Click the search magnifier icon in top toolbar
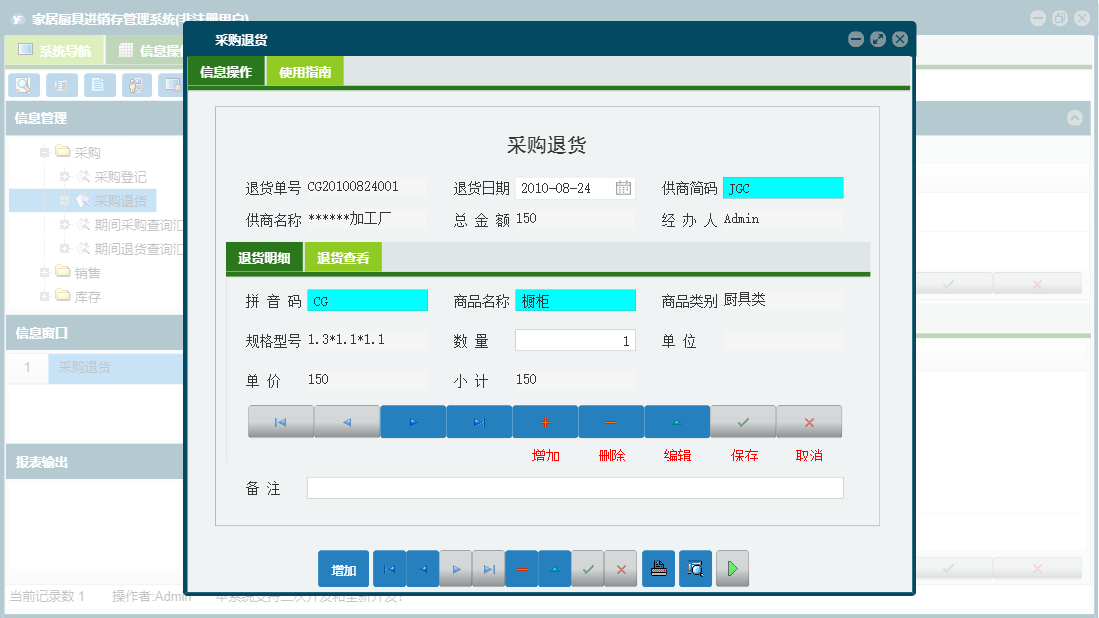The width and height of the screenshot is (1099, 618). coord(23,85)
